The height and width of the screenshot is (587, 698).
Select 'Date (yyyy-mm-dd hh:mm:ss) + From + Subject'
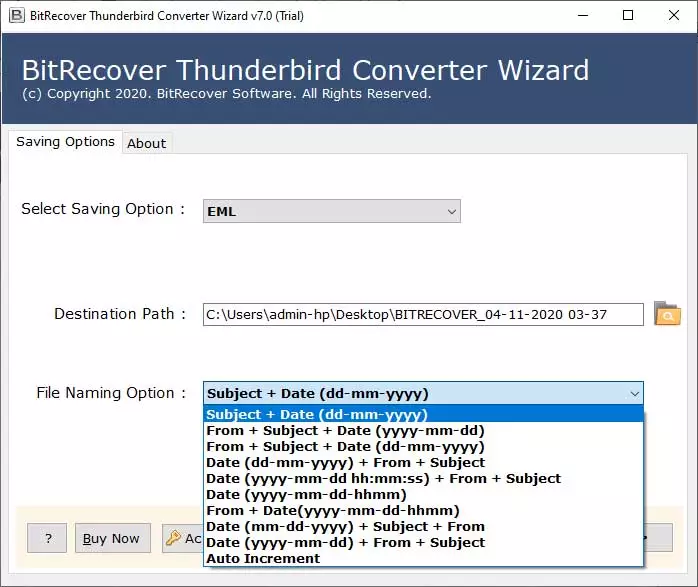point(383,479)
